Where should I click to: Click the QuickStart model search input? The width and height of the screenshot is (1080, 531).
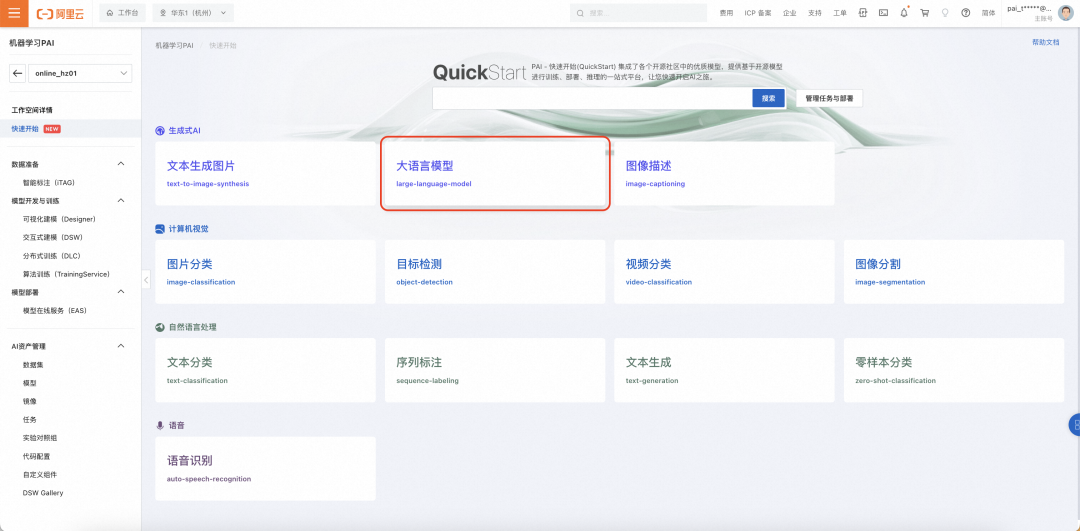coord(592,98)
